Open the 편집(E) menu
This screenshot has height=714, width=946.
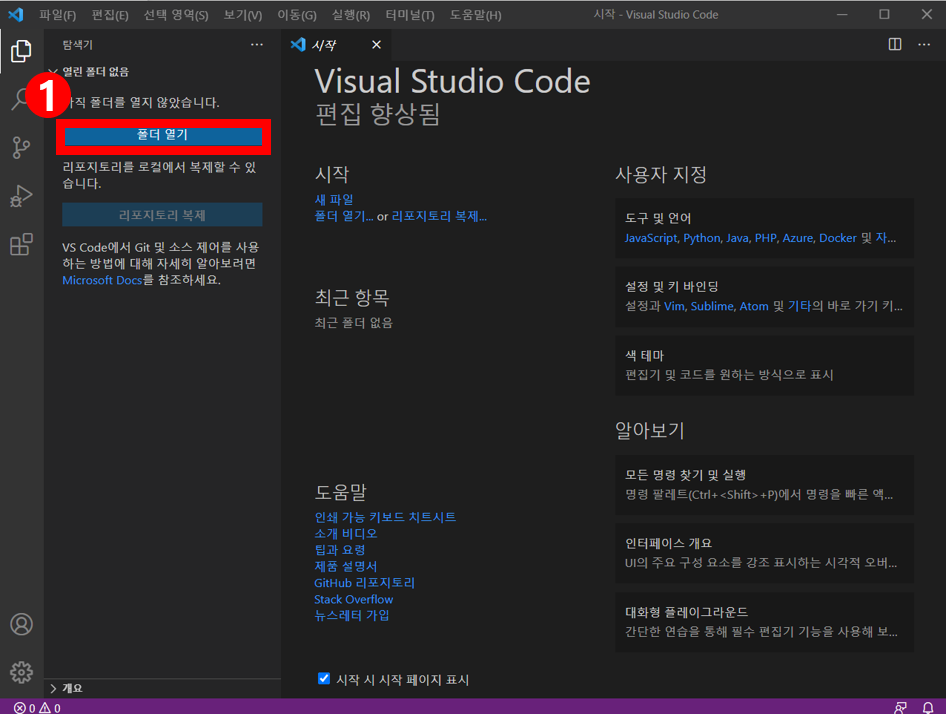(x=110, y=15)
